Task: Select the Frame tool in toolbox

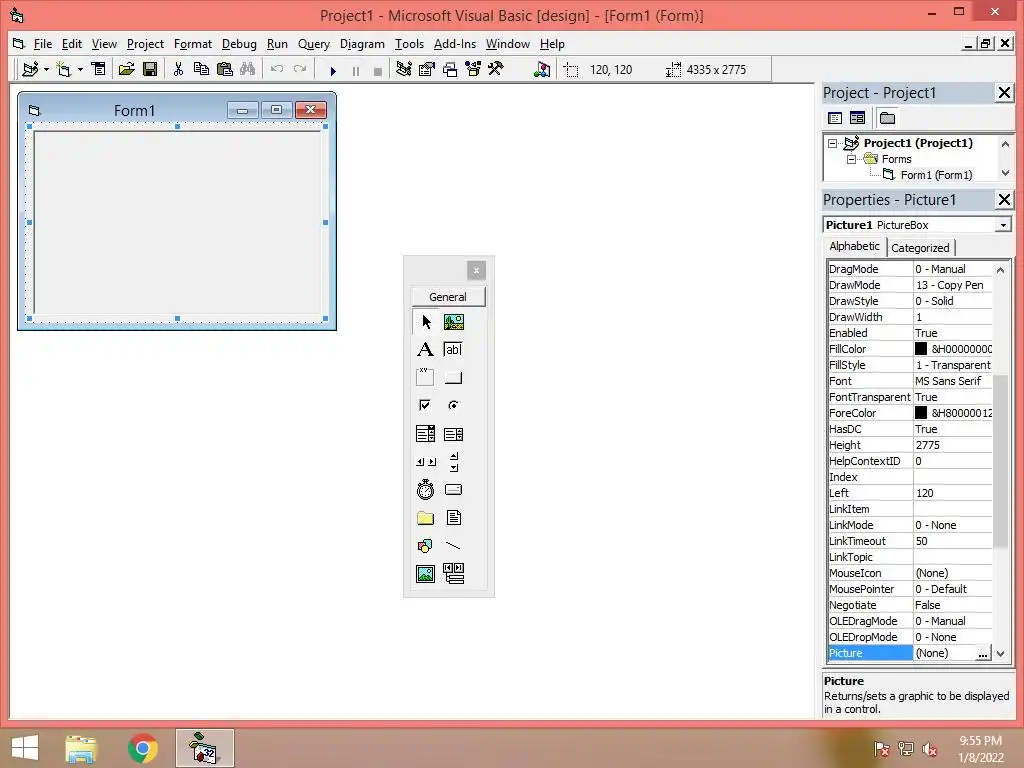Action: 425,377
